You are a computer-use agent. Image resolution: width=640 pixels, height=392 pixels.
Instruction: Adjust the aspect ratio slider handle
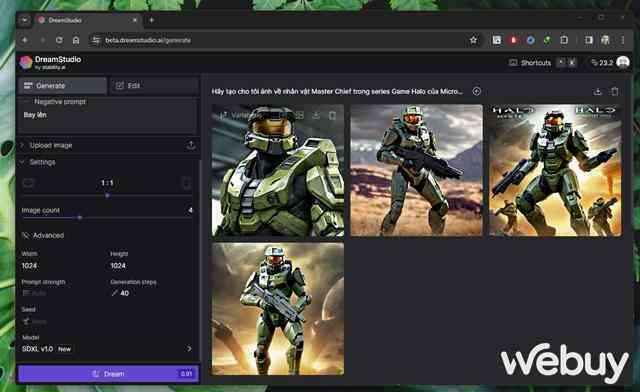tap(107, 196)
